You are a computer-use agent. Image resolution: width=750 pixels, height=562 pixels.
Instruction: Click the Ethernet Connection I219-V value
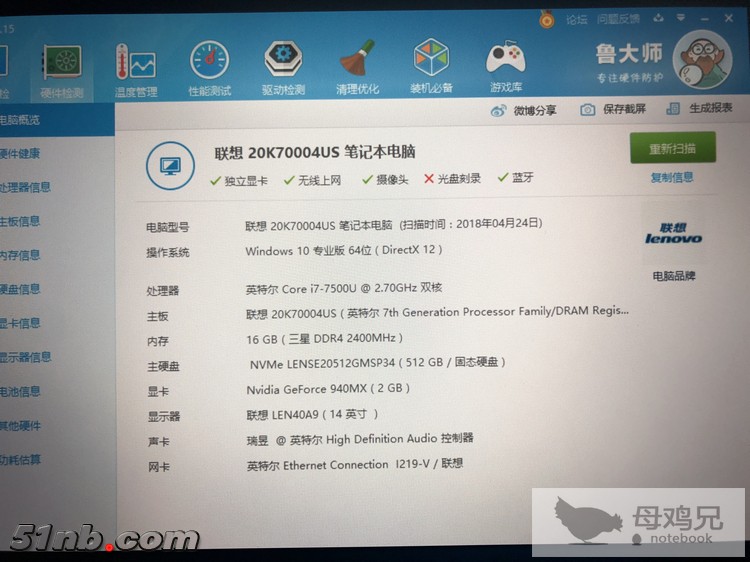(354, 464)
